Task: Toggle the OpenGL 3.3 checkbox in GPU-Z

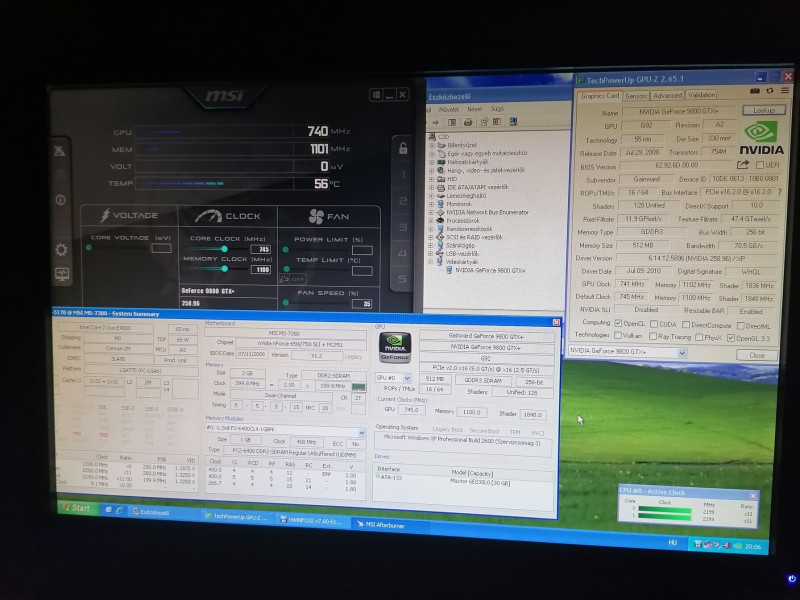Action: 731,338
